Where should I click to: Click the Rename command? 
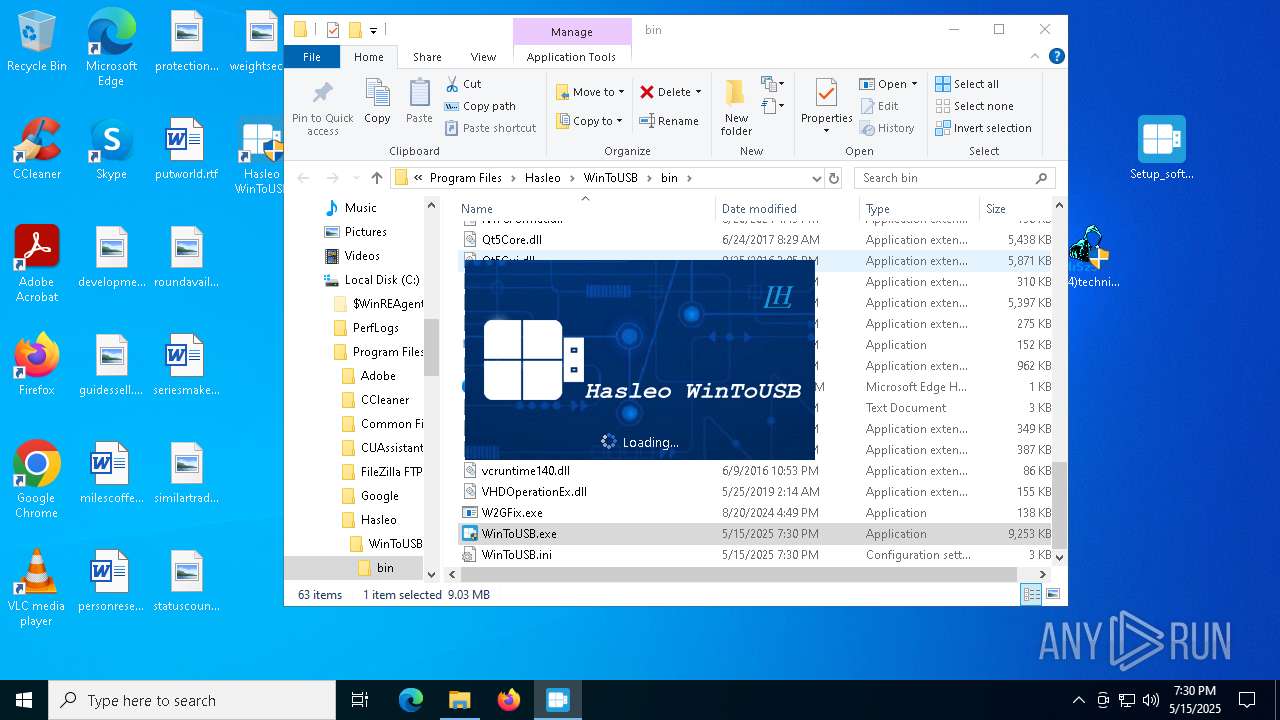[669, 121]
